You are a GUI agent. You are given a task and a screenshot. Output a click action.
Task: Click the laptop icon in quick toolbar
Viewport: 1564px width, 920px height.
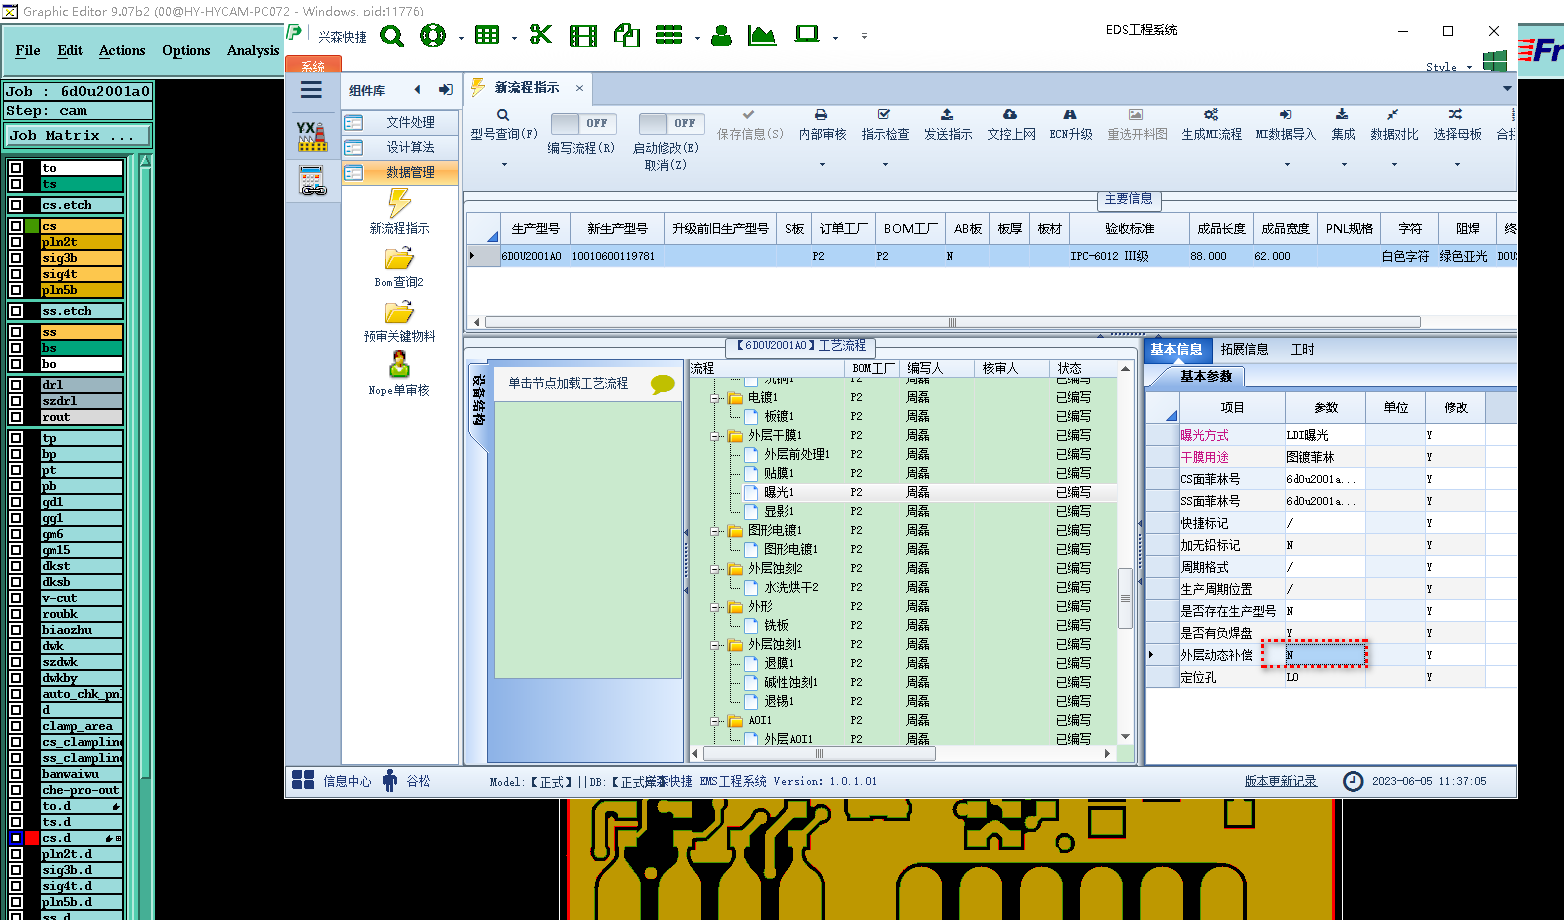pyautogui.click(x=807, y=35)
